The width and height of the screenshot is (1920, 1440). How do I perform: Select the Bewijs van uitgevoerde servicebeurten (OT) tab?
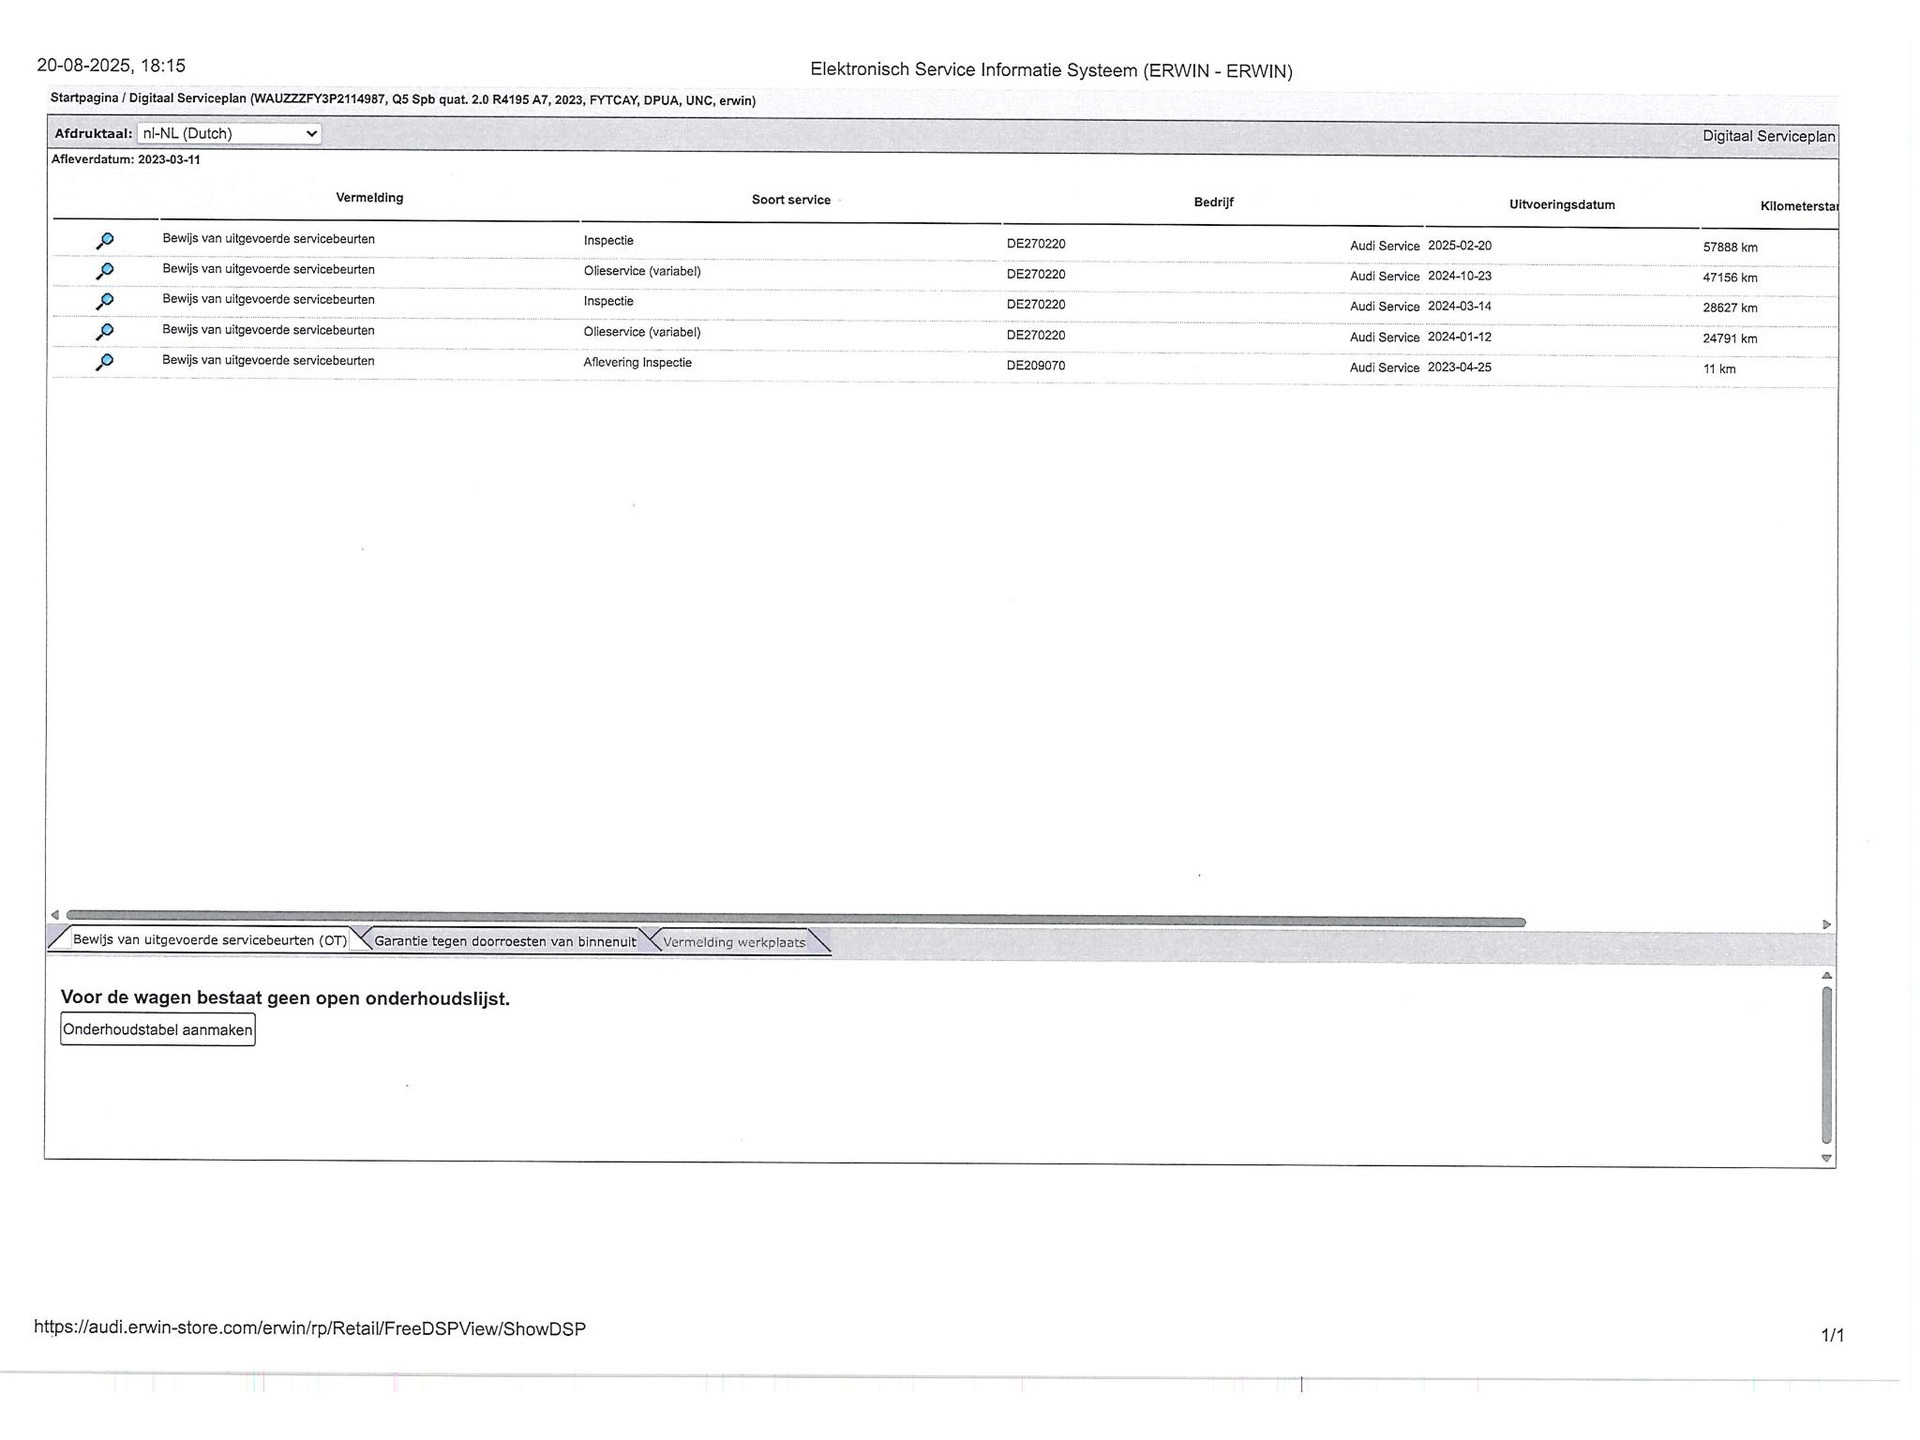[209, 940]
